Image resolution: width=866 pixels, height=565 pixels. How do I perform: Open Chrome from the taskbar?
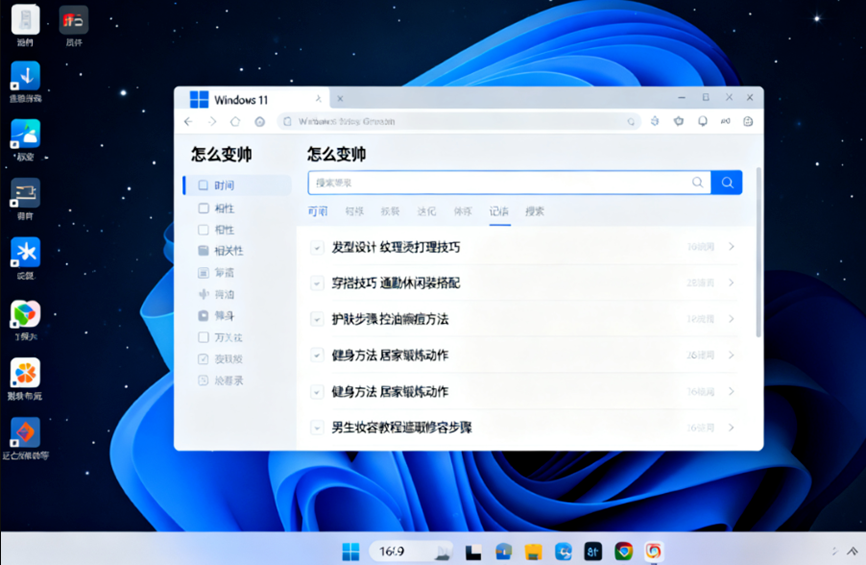click(x=624, y=551)
